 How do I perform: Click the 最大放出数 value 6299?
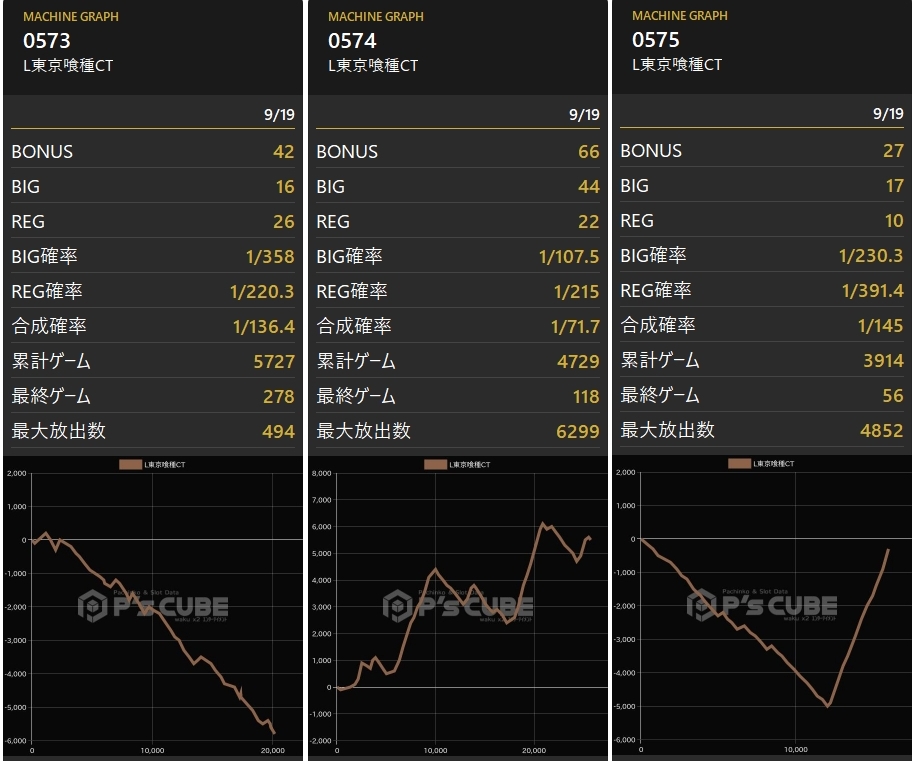pos(578,431)
